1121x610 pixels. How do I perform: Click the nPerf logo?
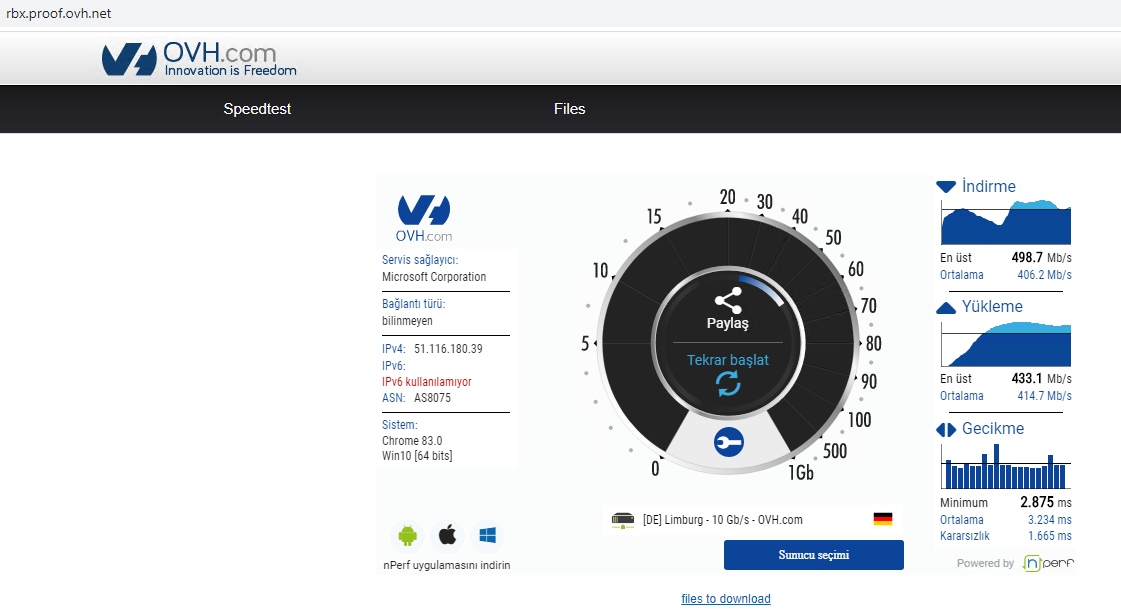tap(1048, 563)
